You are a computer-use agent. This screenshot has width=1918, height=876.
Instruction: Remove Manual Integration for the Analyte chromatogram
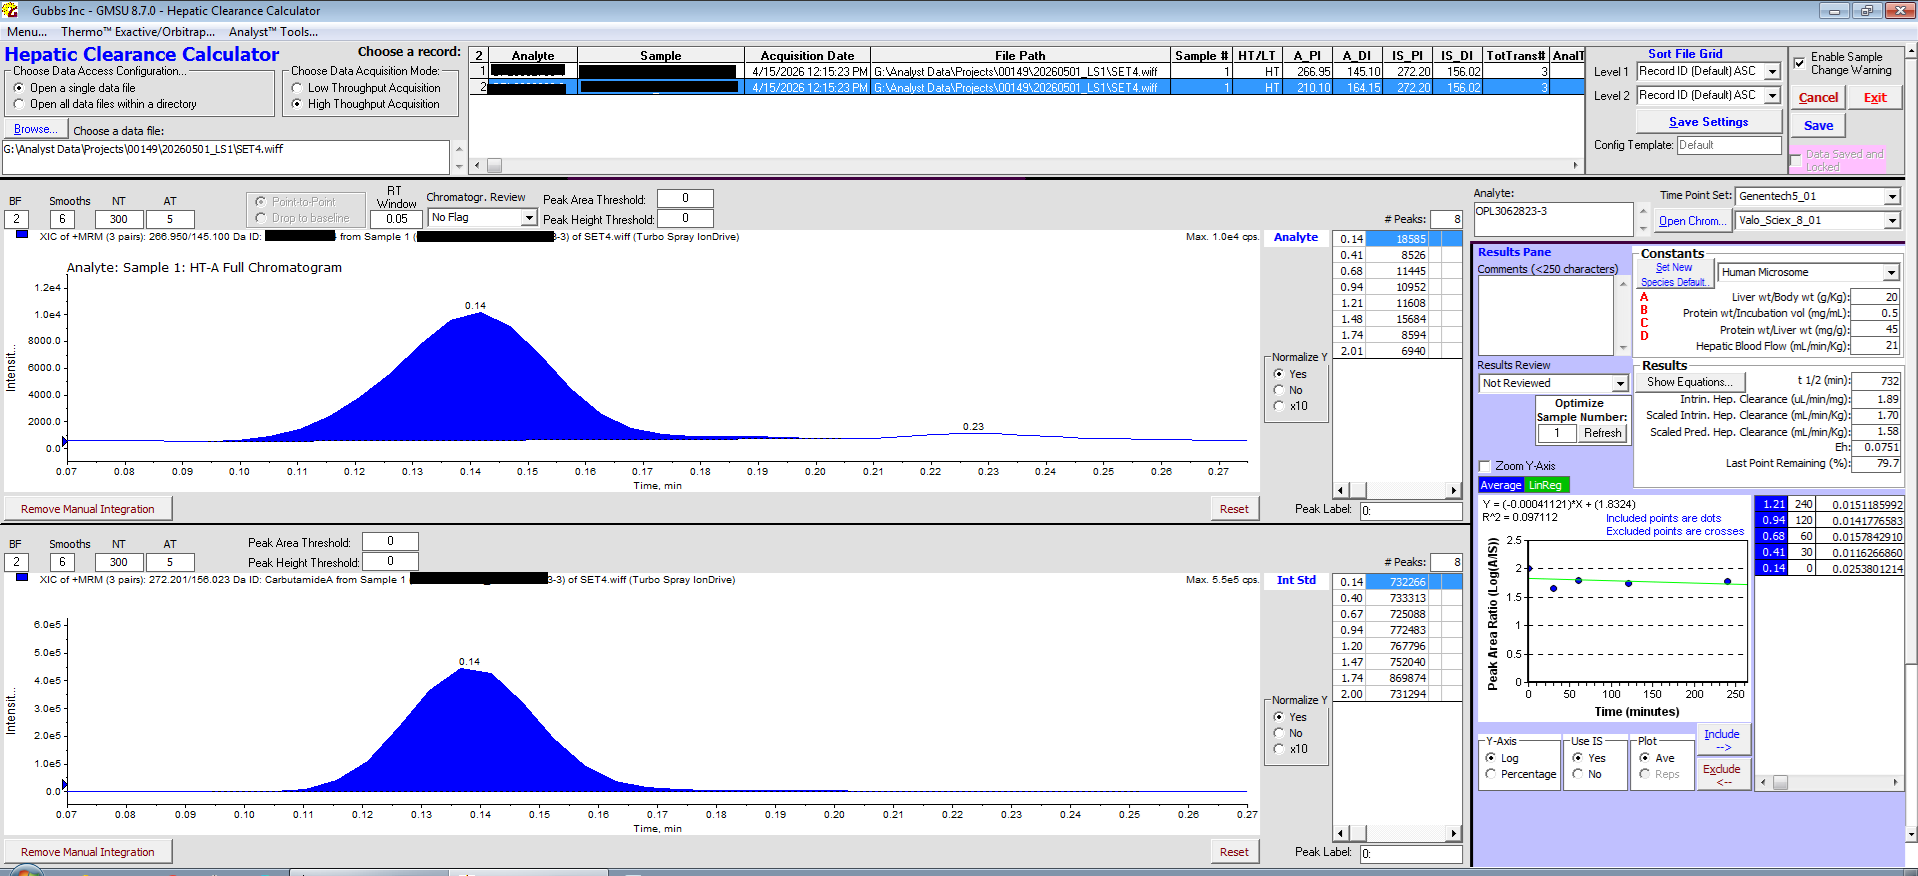pos(88,509)
